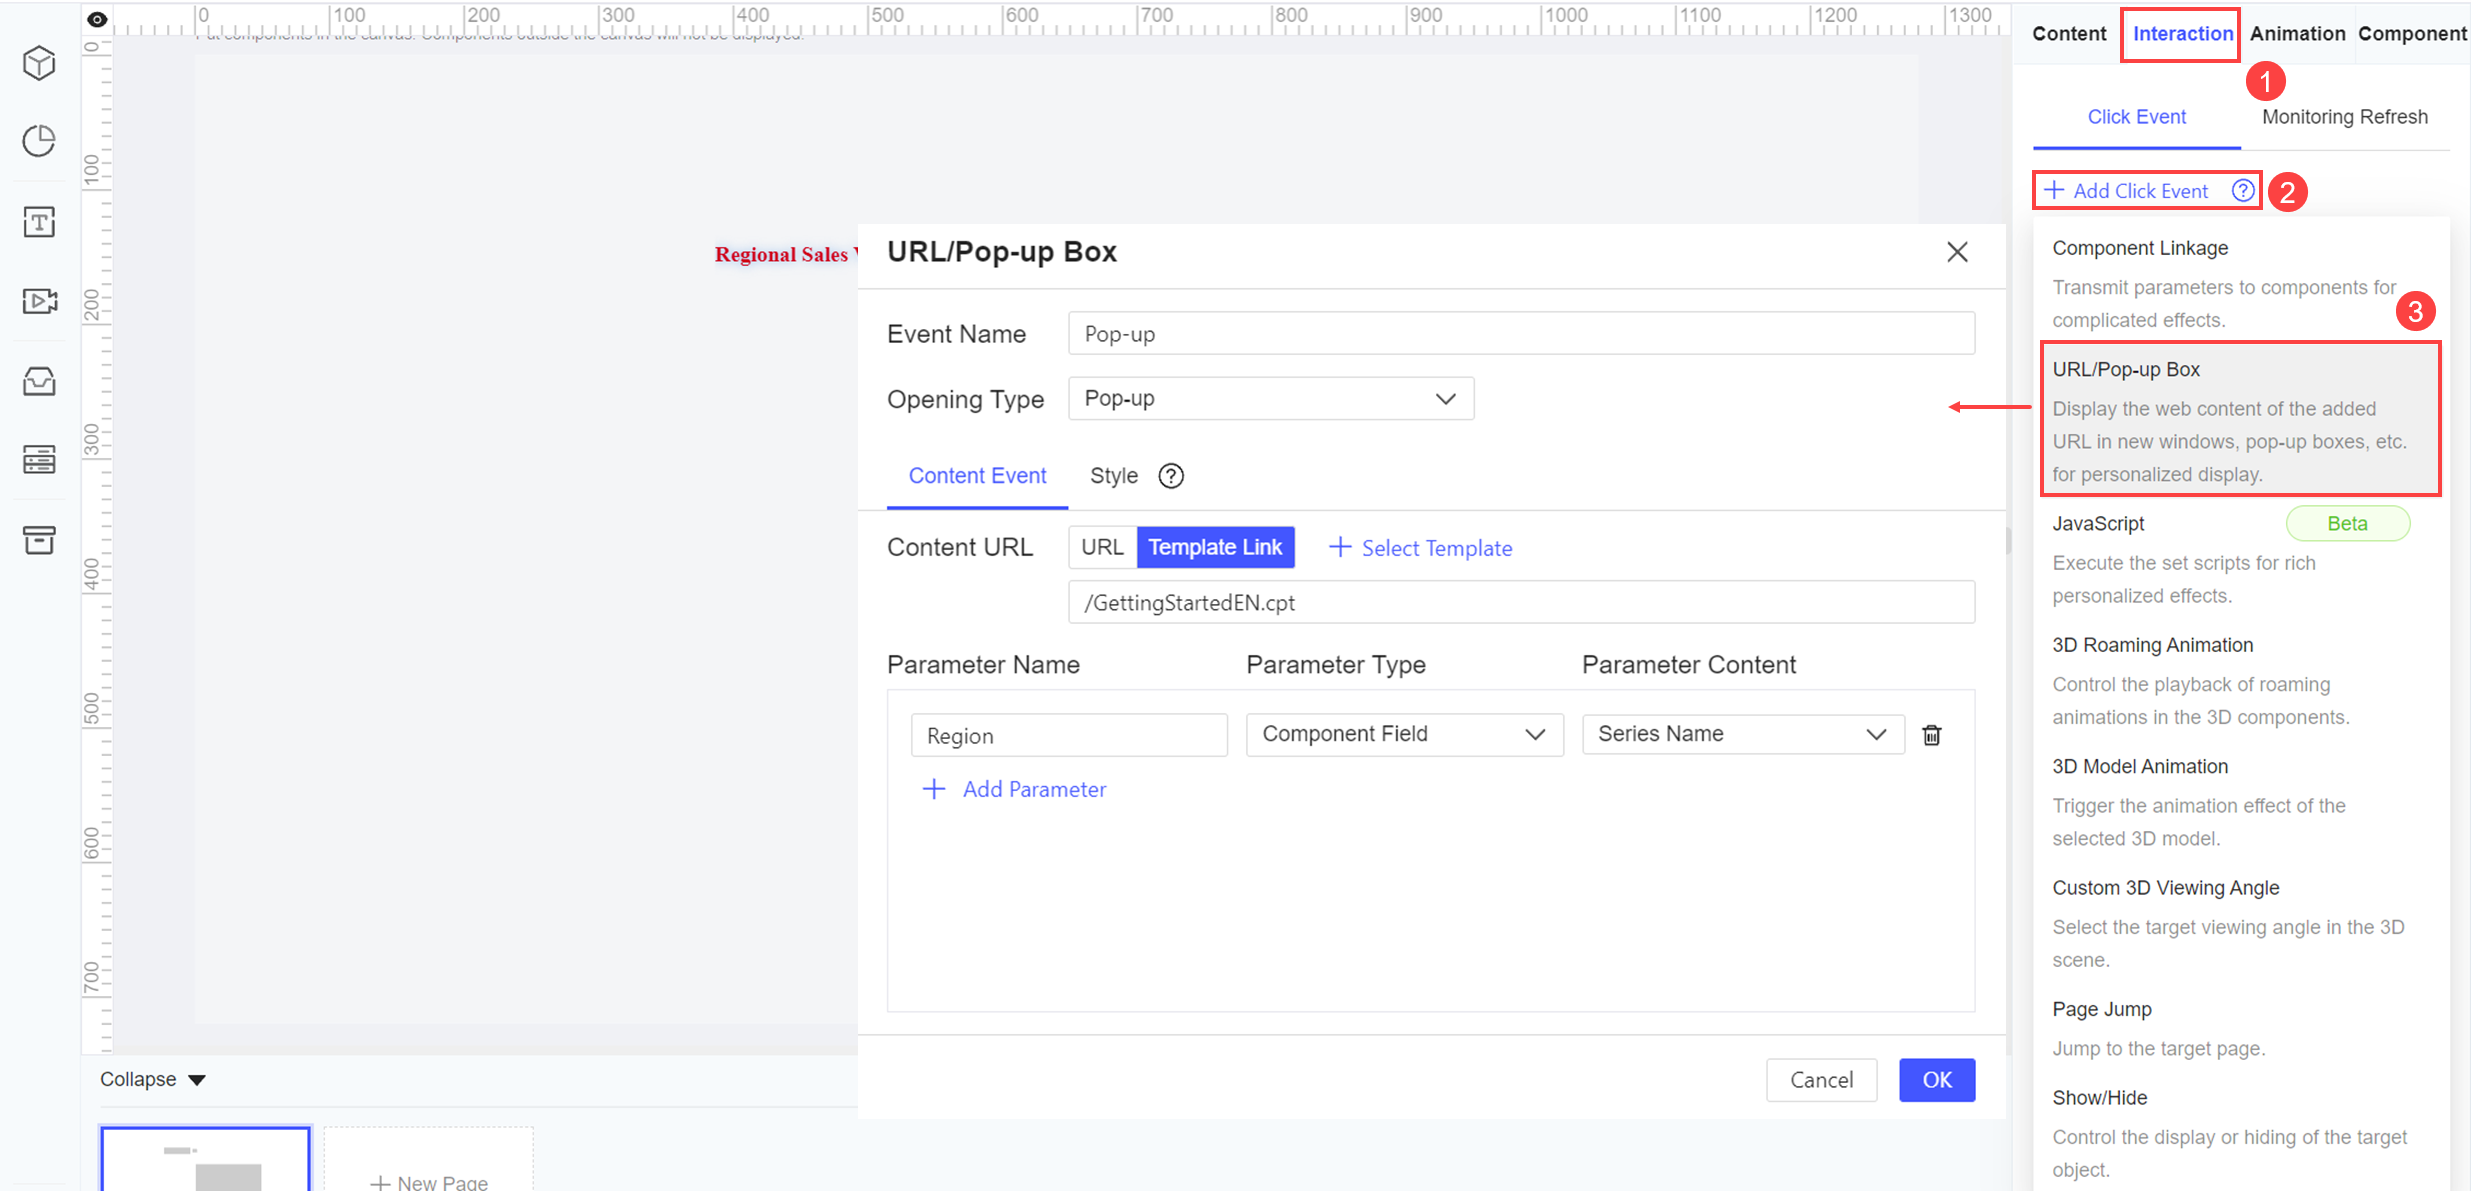The height and width of the screenshot is (1191, 2471).
Task: Open the Component Field parameter type dropdown
Action: pos(1404,734)
